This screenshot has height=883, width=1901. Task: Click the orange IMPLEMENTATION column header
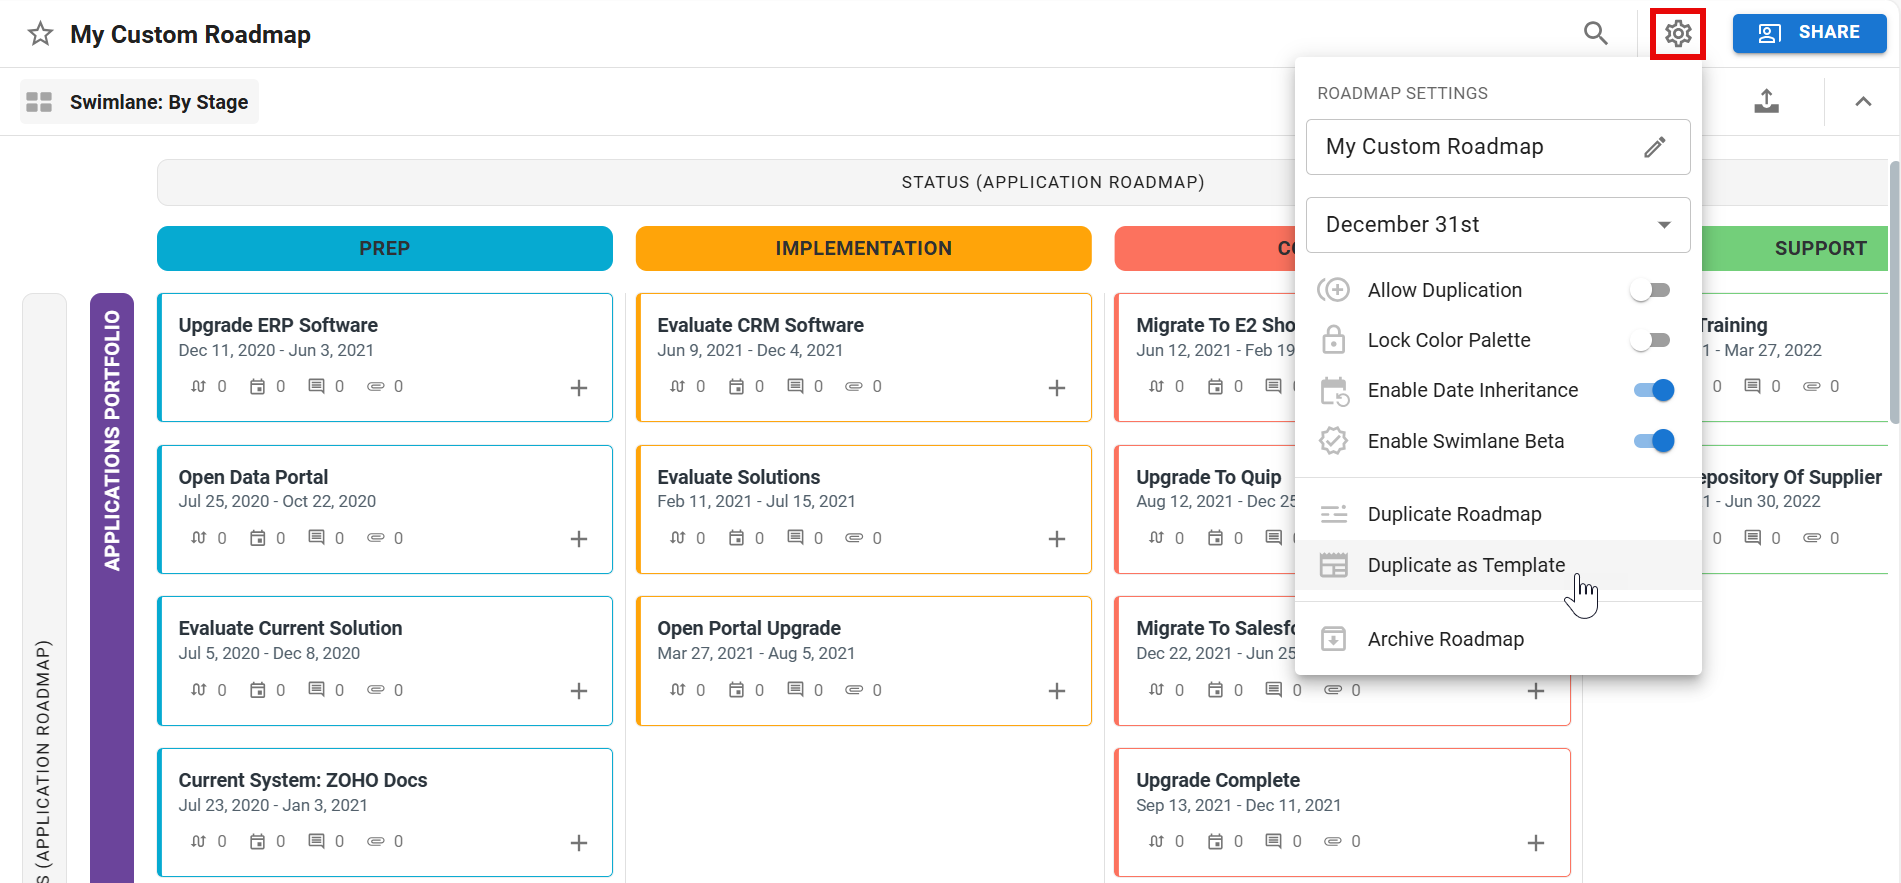pyautogui.click(x=863, y=248)
